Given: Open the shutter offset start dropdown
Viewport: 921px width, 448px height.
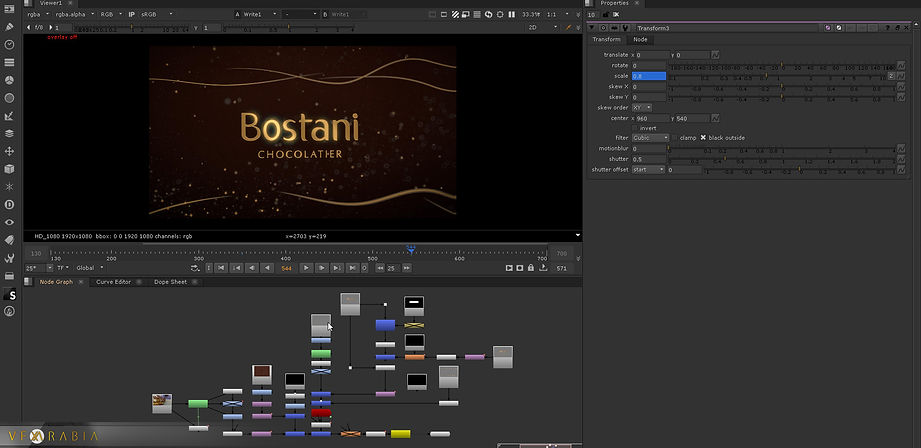Looking at the screenshot, I should [648, 170].
